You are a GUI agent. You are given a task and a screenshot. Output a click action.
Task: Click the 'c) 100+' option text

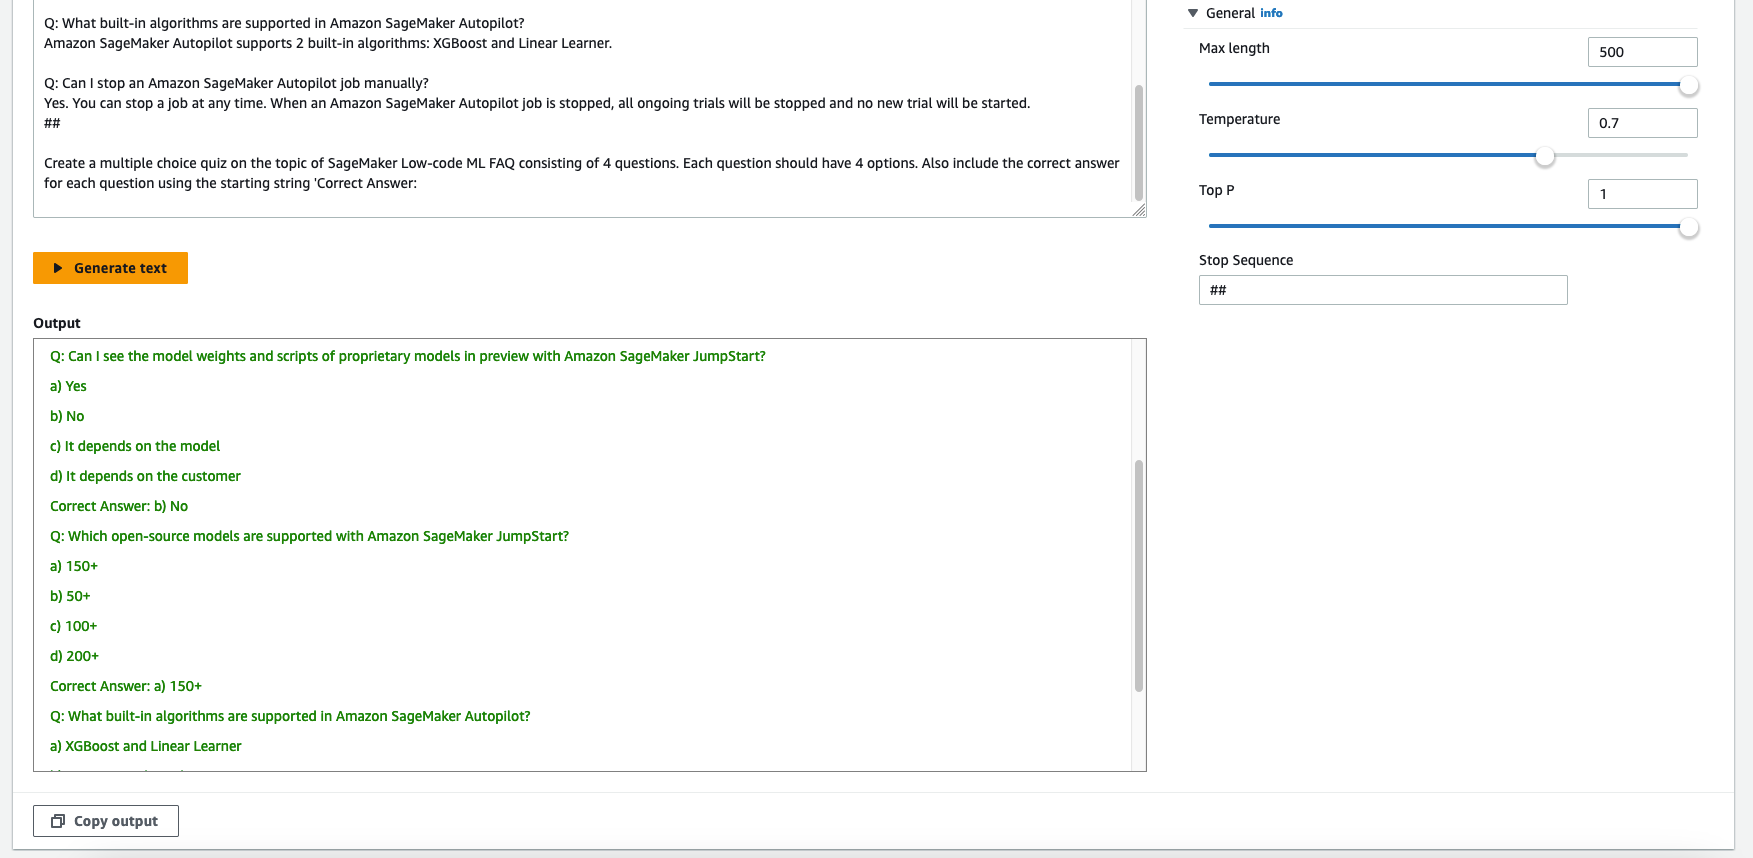pyautogui.click(x=74, y=626)
